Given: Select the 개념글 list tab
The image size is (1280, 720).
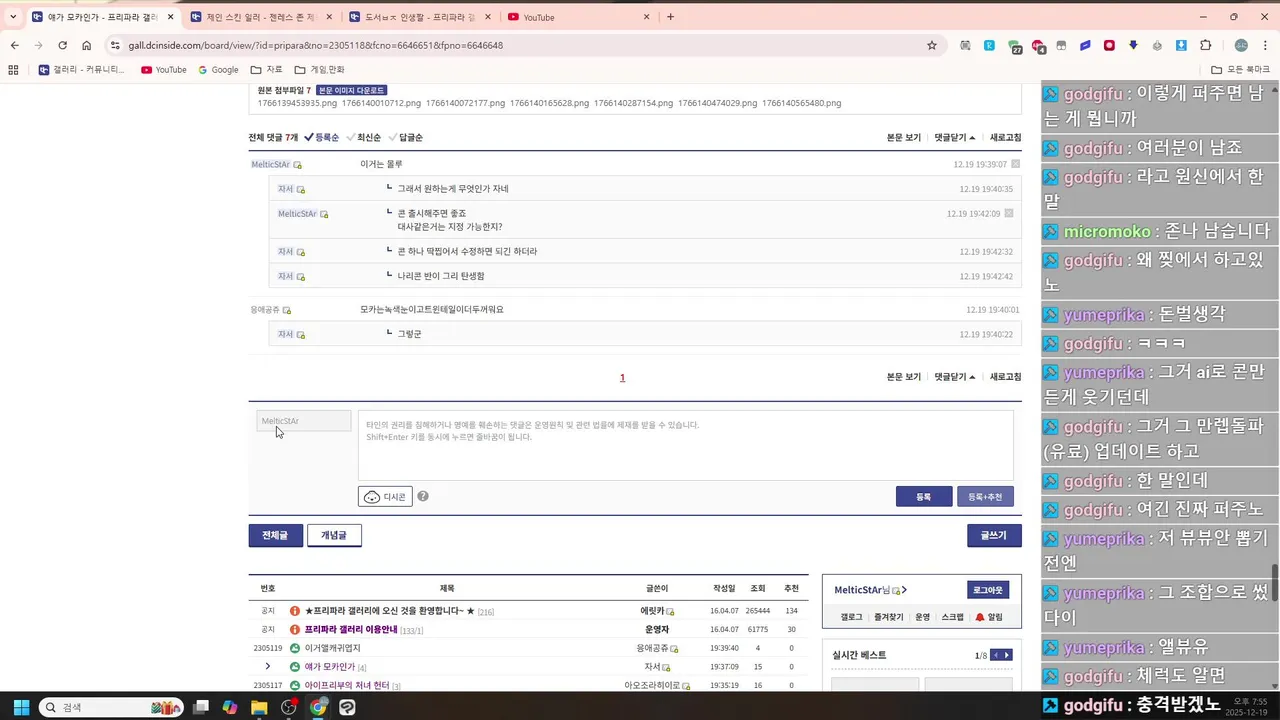Looking at the screenshot, I should pyautogui.click(x=334, y=536).
